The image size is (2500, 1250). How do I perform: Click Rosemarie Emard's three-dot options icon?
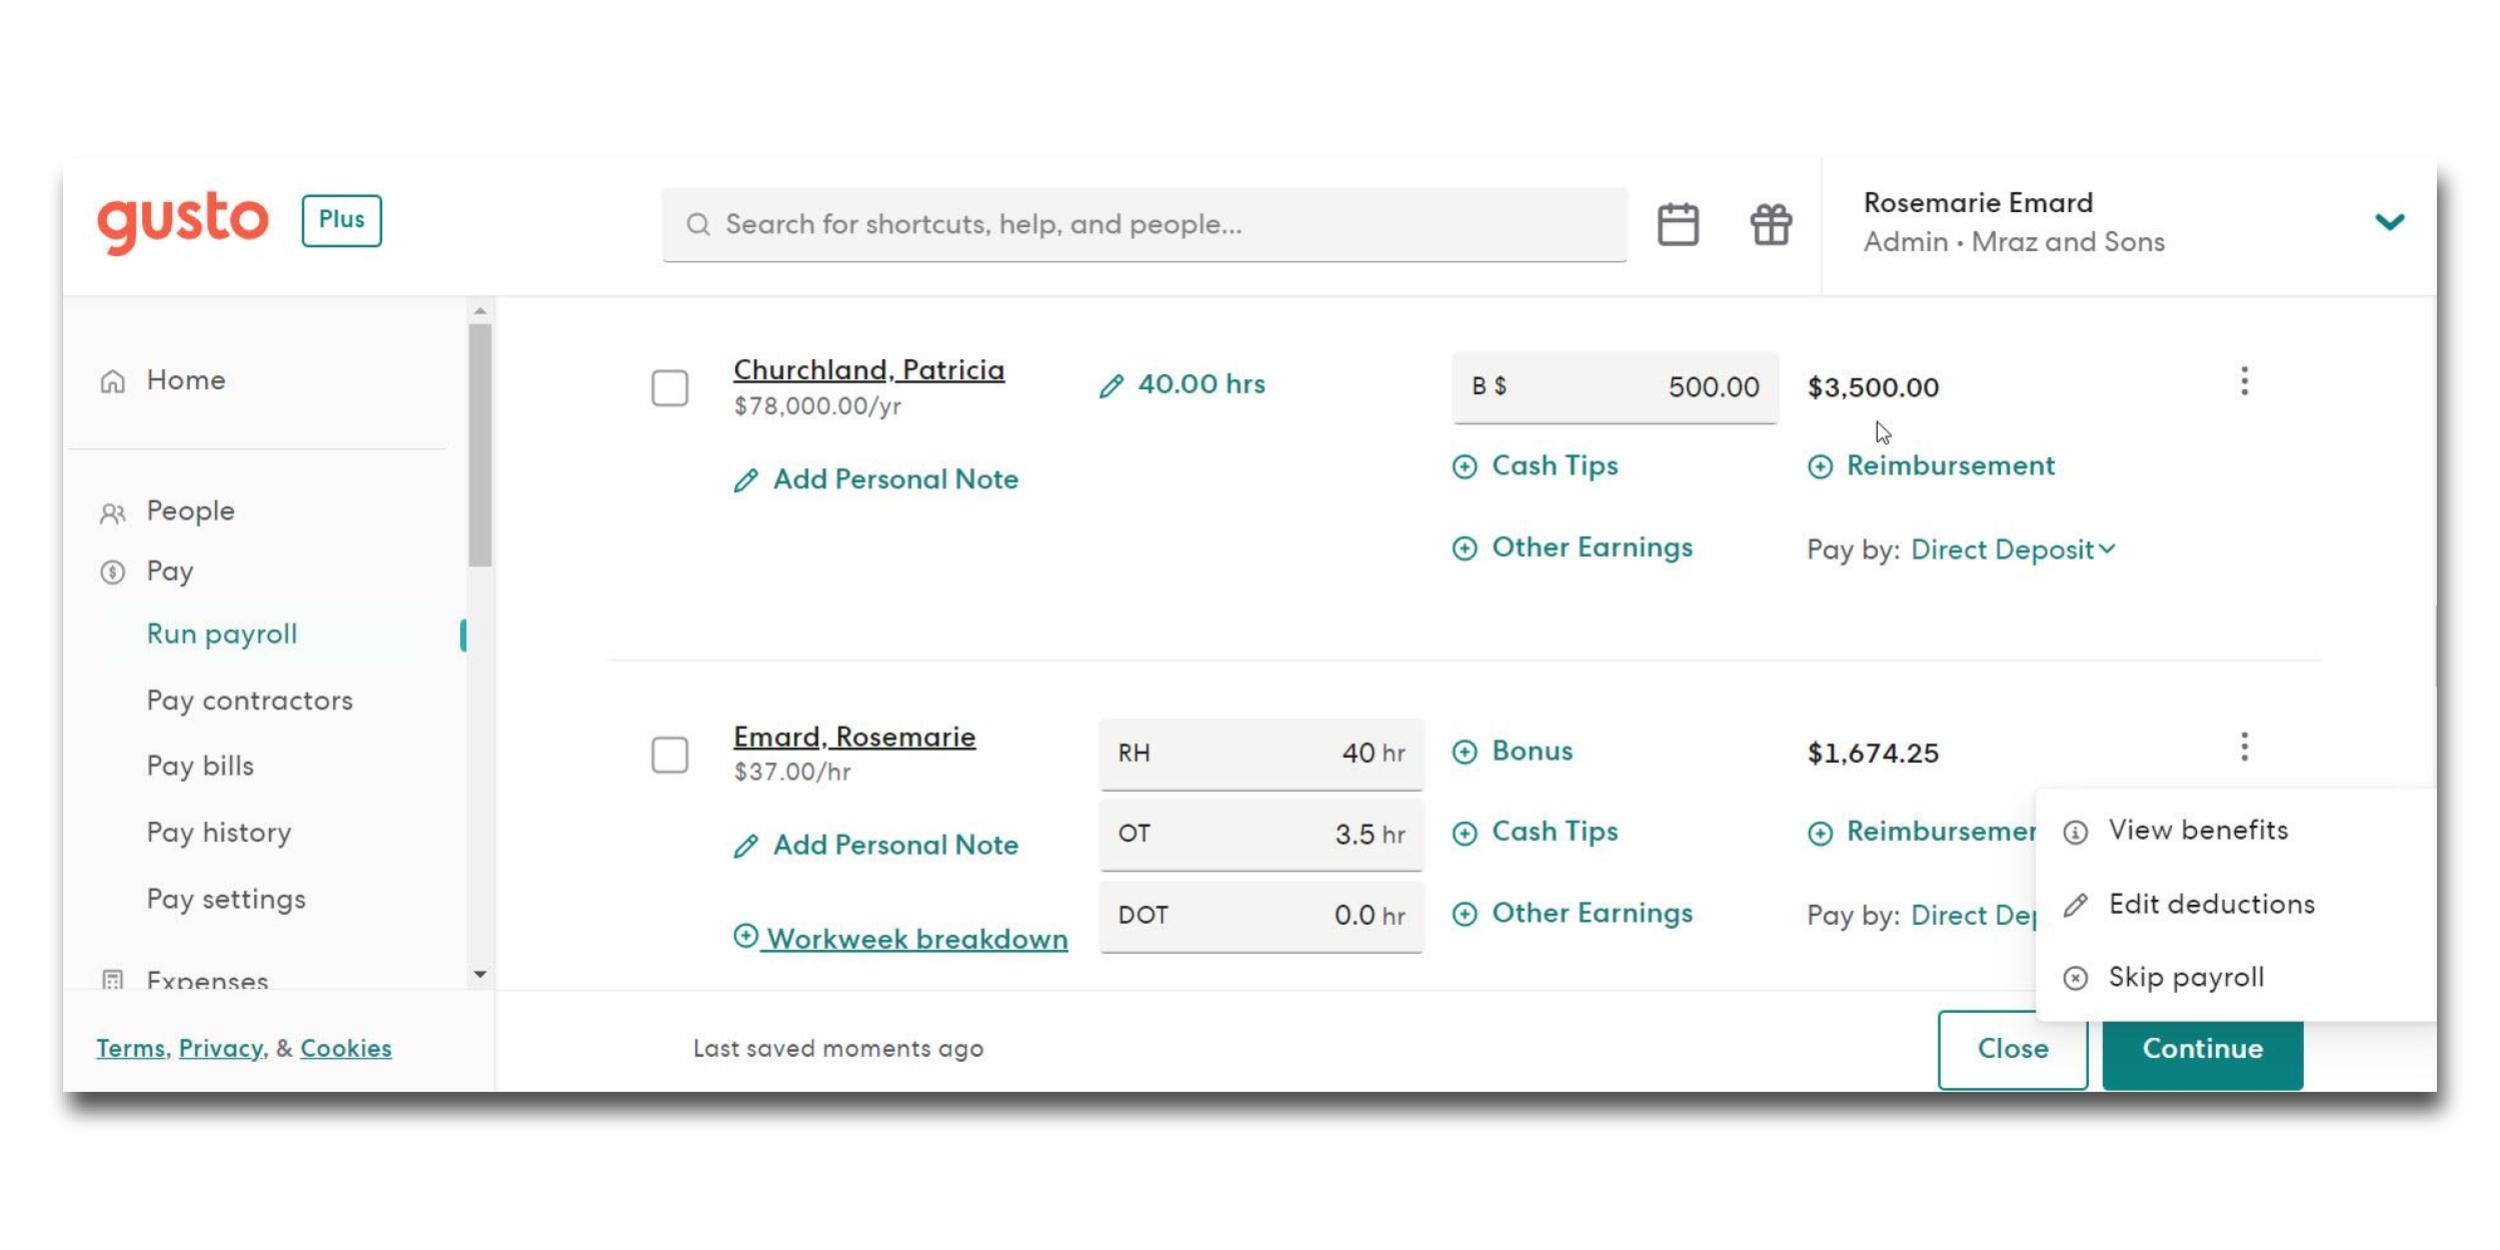click(2244, 747)
